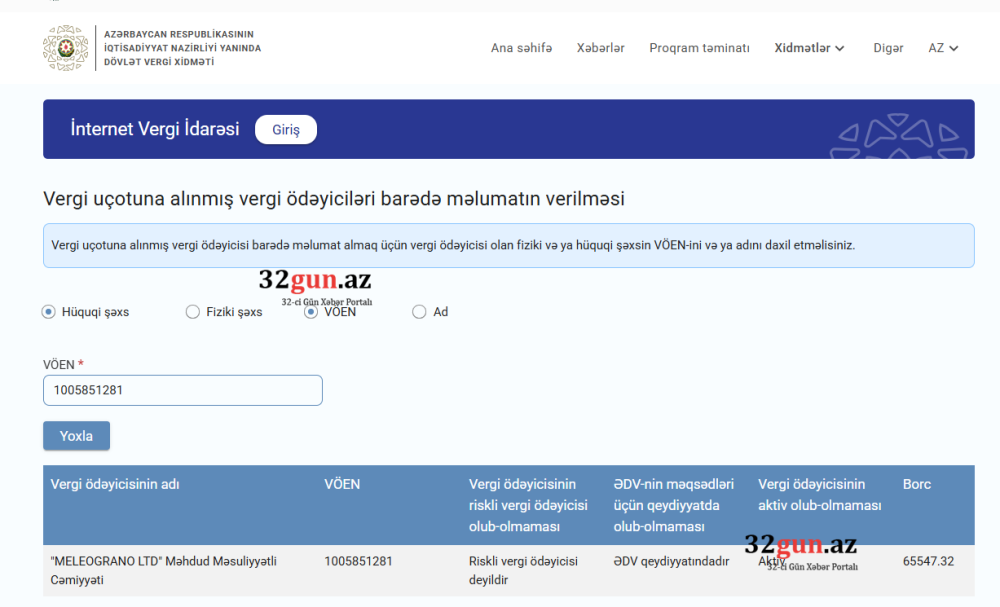Open the "Ana səhifə" navigation link
The height and width of the screenshot is (607, 1000).
[521, 47]
